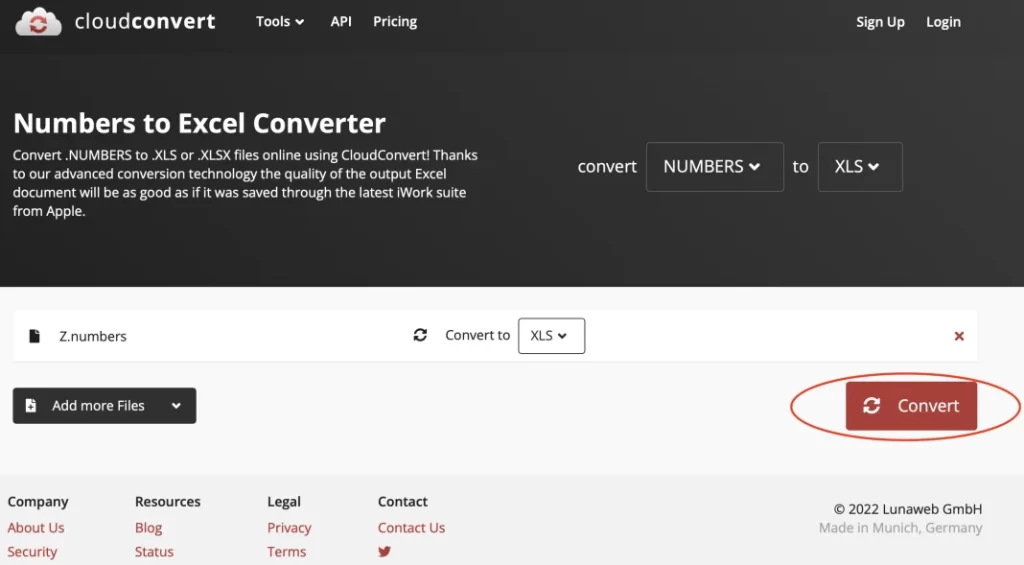Open the Twitter bird icon
Screen dimensions: 1024x565
click(x=384, y=552)
